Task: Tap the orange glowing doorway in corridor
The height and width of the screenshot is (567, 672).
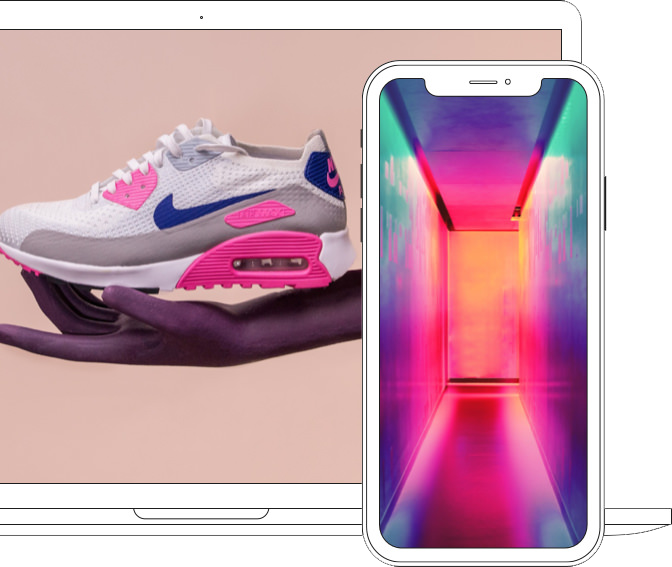Action: 483,300
